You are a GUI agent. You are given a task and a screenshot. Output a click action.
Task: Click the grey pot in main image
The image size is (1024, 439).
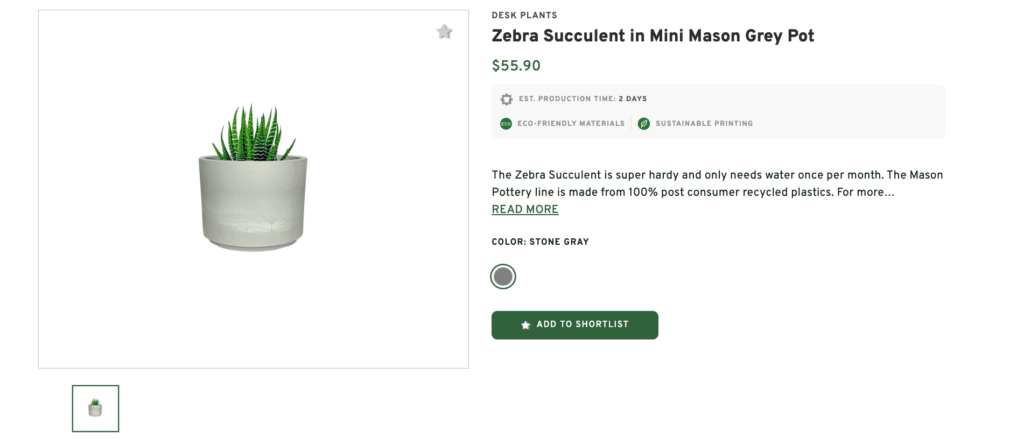[x=253, y=204]
